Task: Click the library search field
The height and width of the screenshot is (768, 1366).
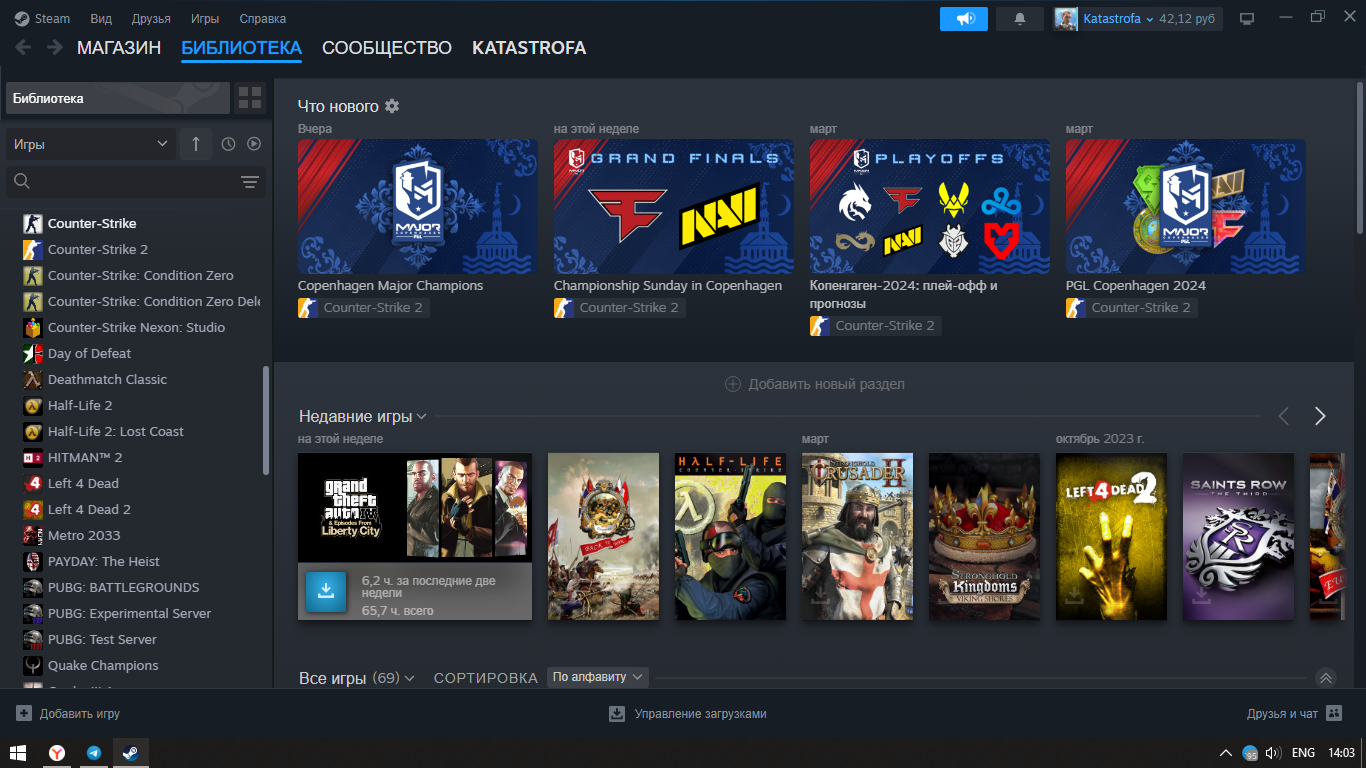Action: pyautogui.click(x=136, y=182)
